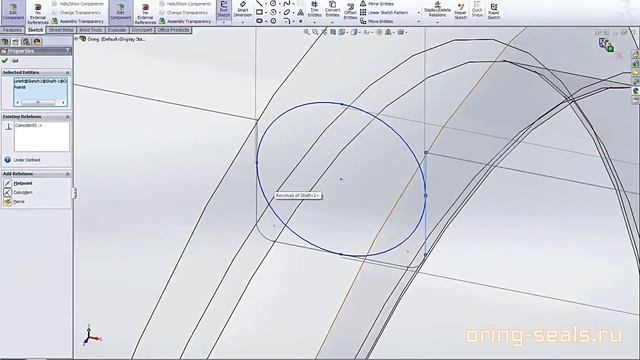Select the Rectangle sketch tool

[x=259, y=12]
